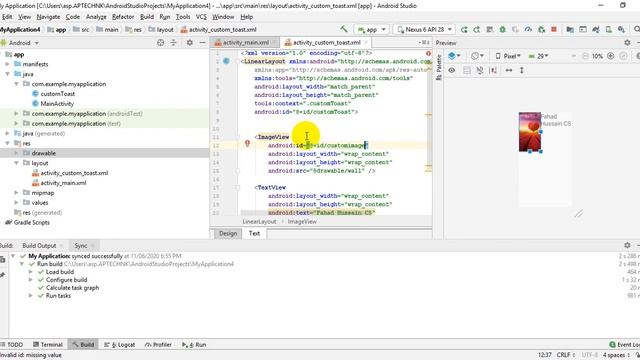Open the orientation selector in preview

click(x=477, y=56)
